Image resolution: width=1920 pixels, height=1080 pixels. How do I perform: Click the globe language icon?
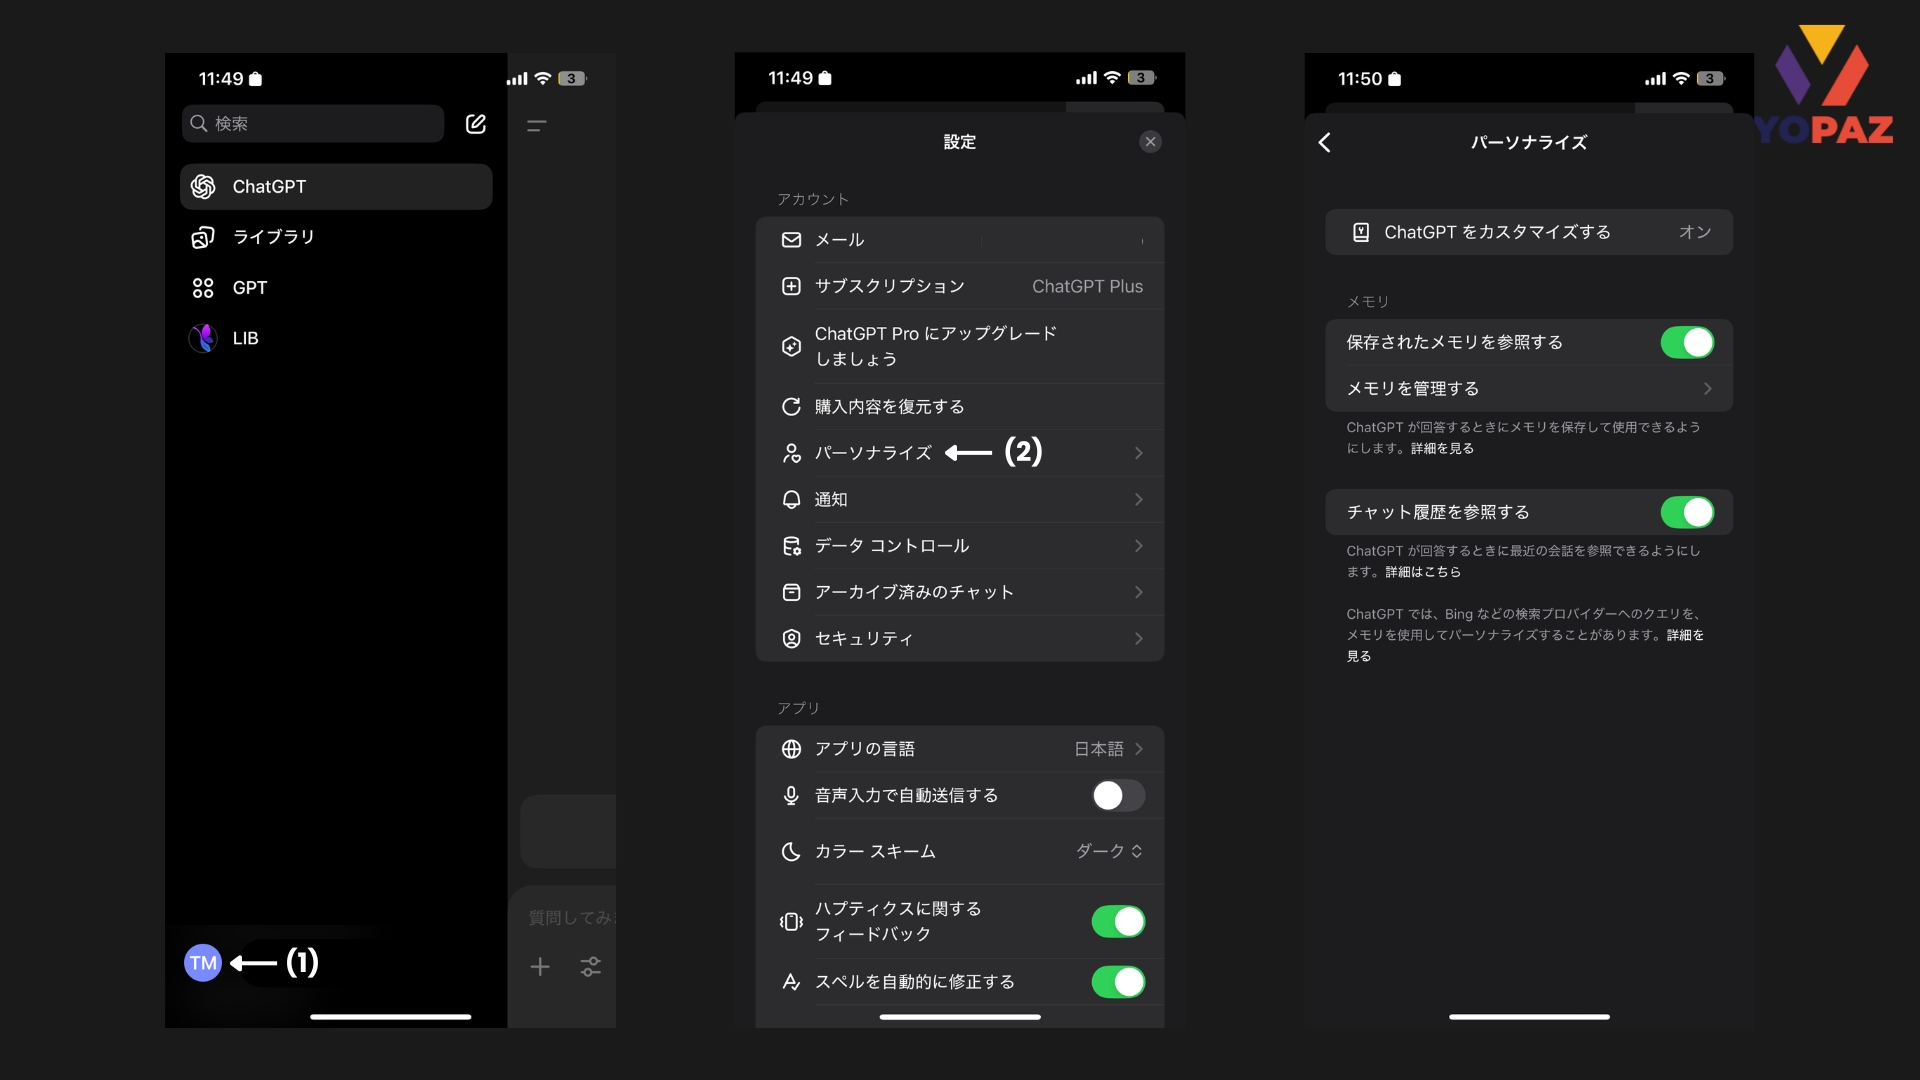[x=791, y=749]
